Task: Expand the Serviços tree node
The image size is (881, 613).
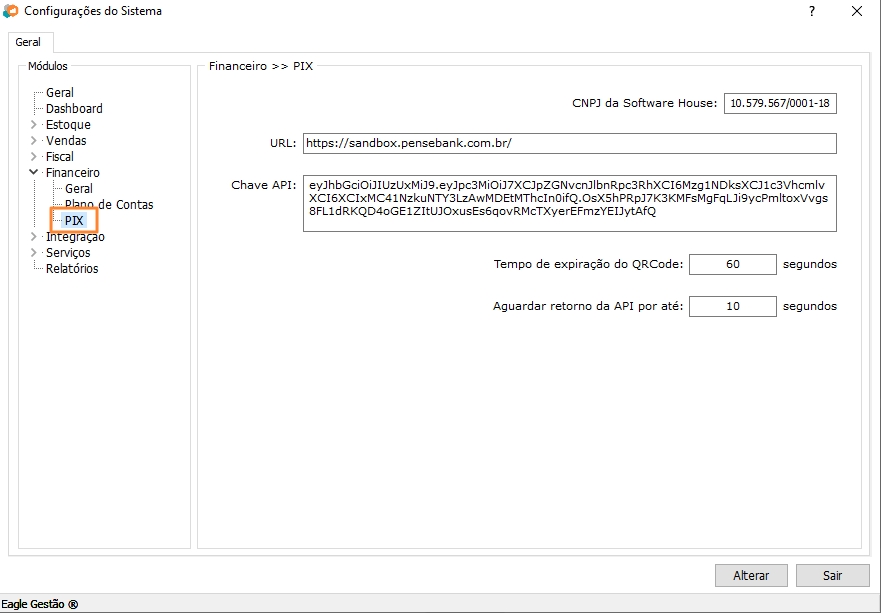Action: (x=34, y=252)
